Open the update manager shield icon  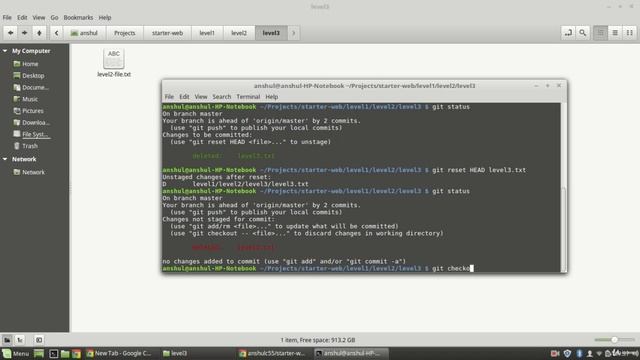coord(567,353)
